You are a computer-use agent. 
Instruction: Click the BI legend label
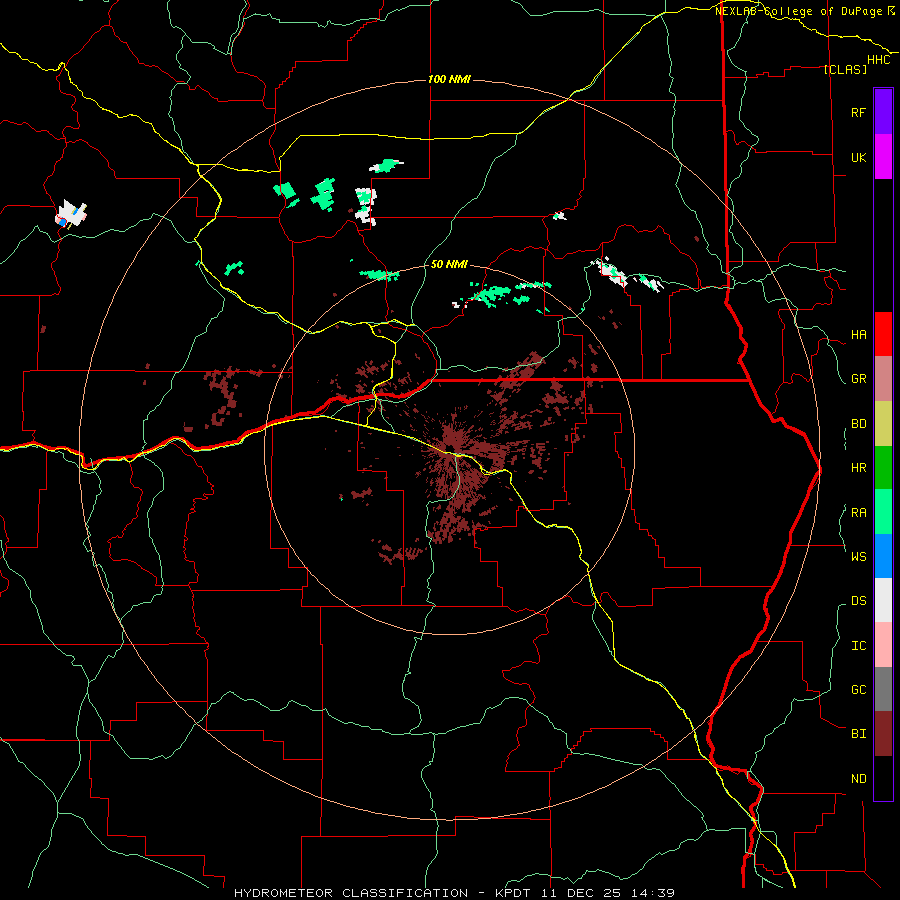858,734
